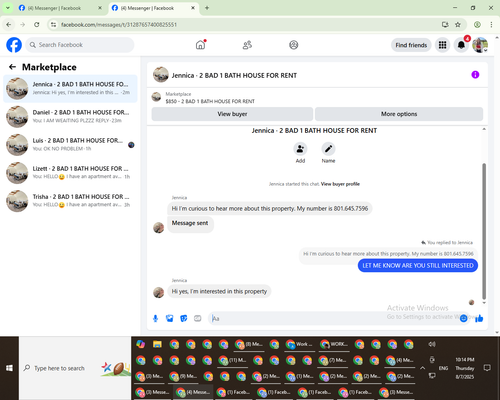Open Daniel conversation in list
Screen dimensions: 500x400
coord(70,116)
